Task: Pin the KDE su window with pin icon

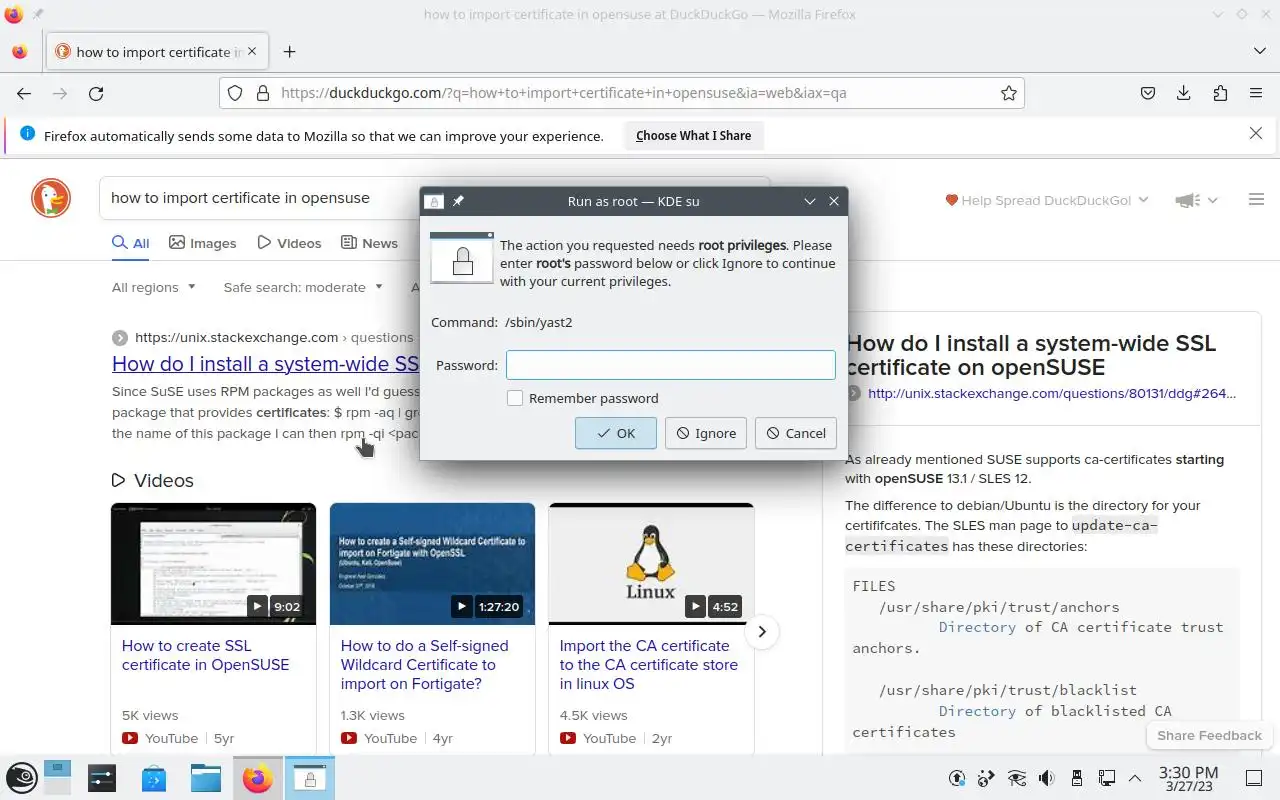Action: (458, 201)
